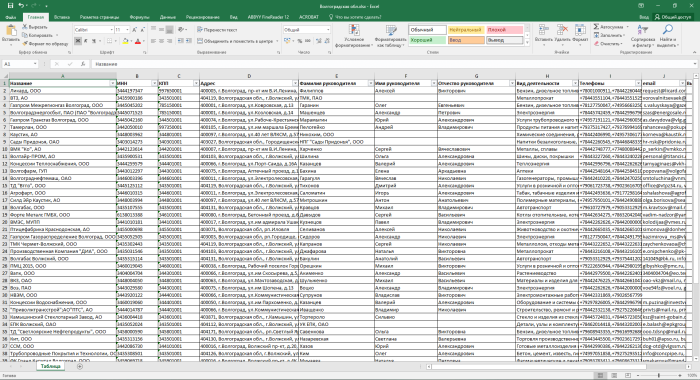The height and width of the screenshot is (380, 700).
Task: Click the Общий доступ share button
Action: [673, 17]
